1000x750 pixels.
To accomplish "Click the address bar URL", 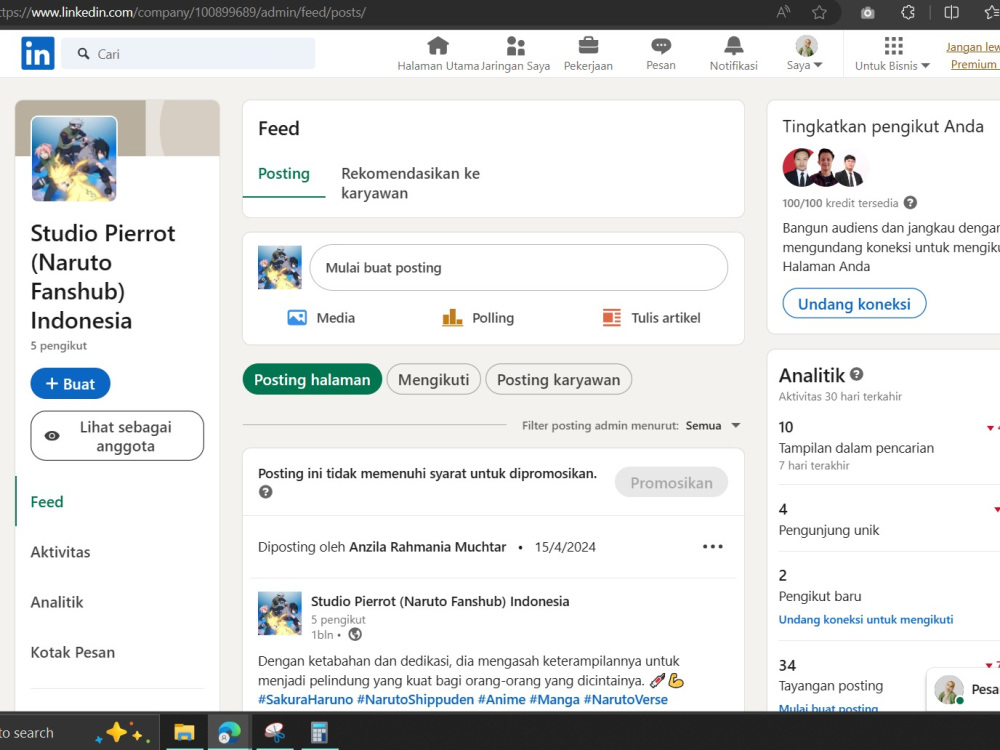I will 185,12.
